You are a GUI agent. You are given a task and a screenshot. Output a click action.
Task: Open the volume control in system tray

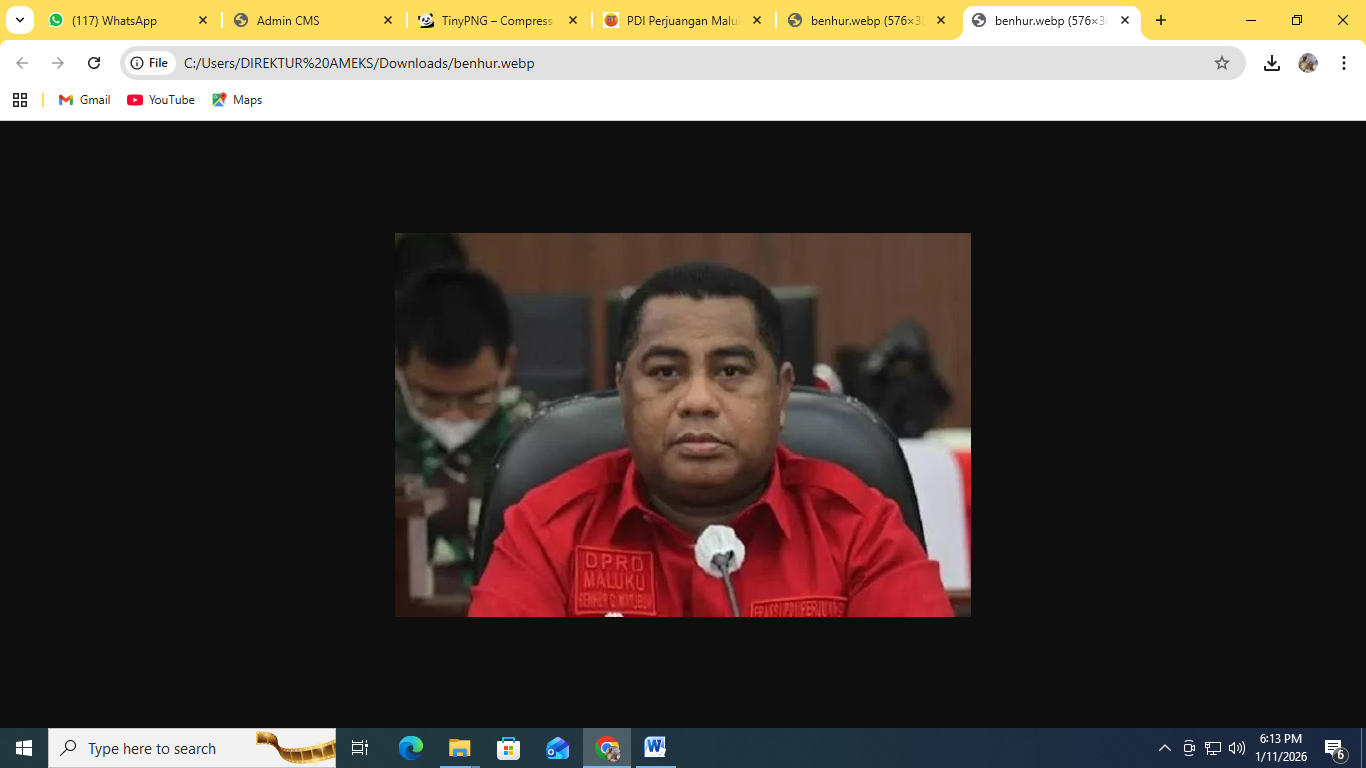[x=1237, y=747]
